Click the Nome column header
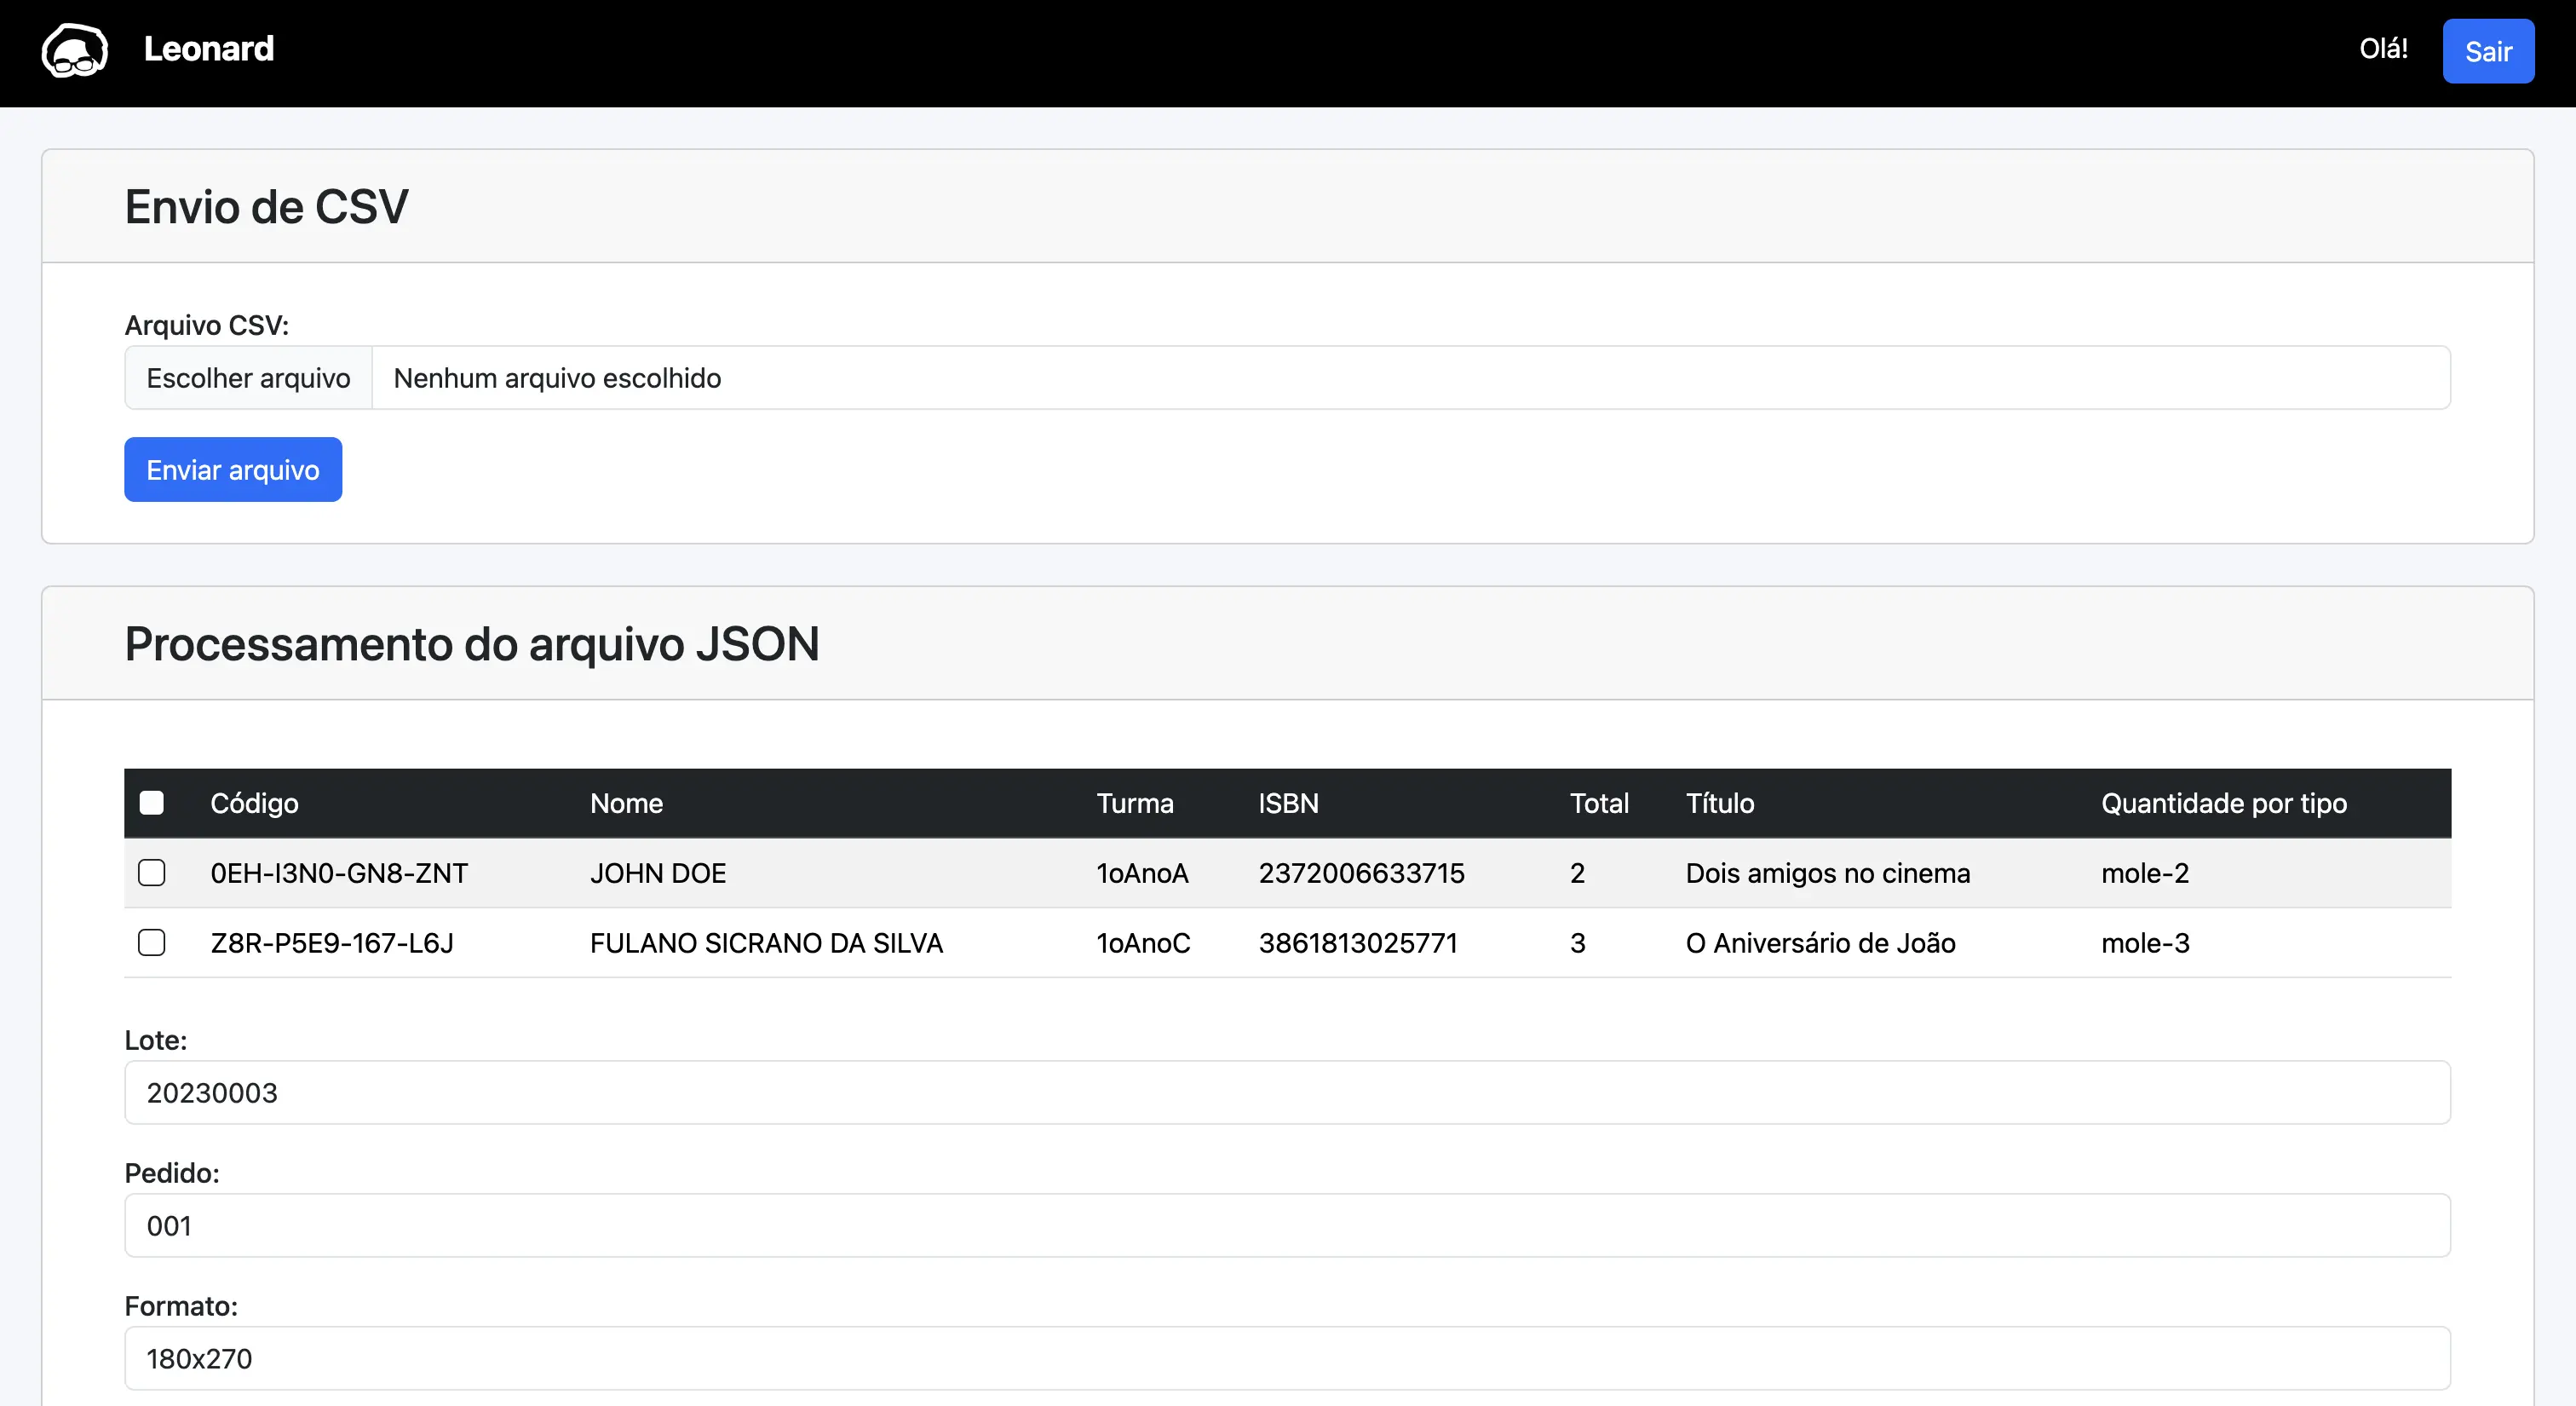Screen dimensions: 2576x1406 626,802
